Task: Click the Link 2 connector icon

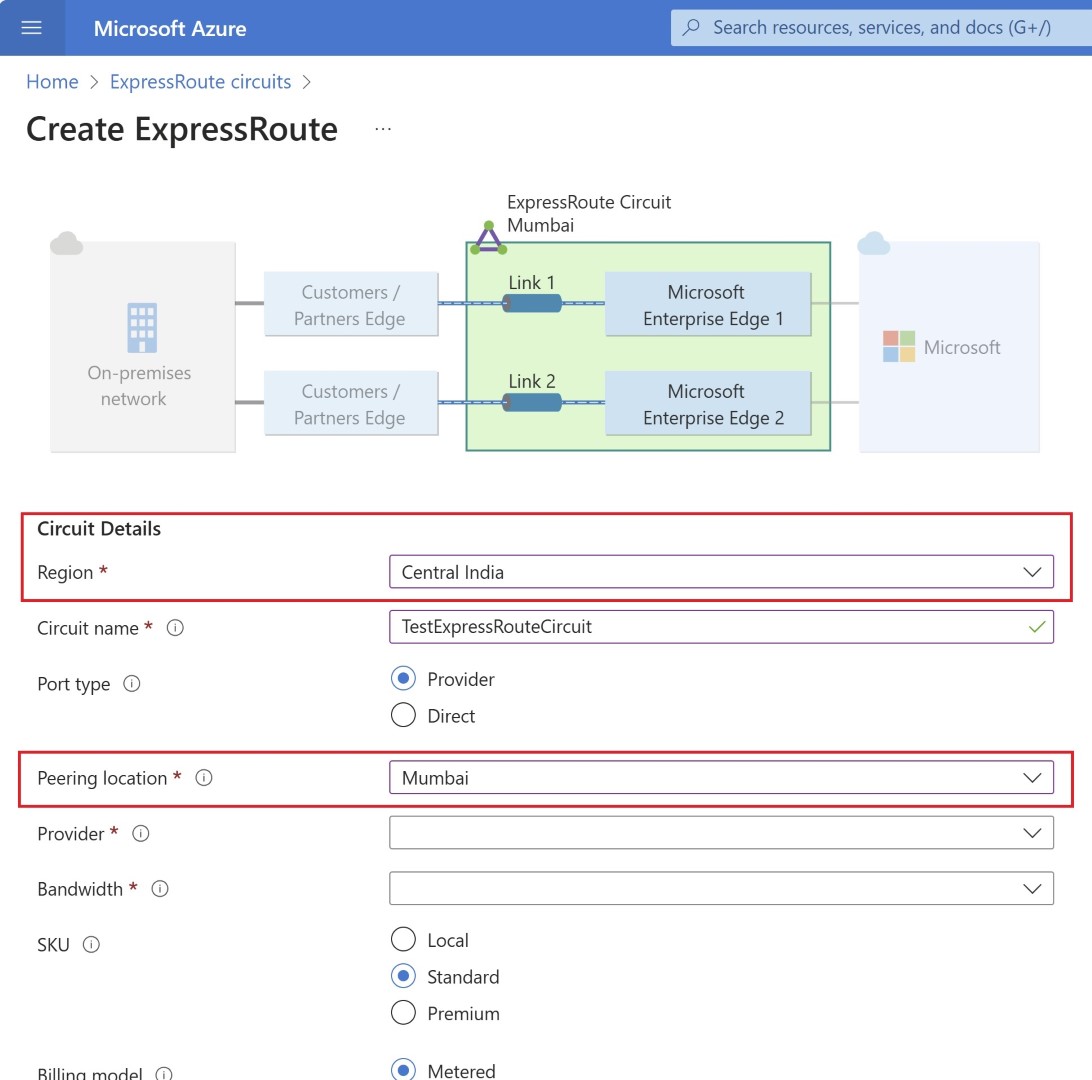Action: (x=532, y=402)
